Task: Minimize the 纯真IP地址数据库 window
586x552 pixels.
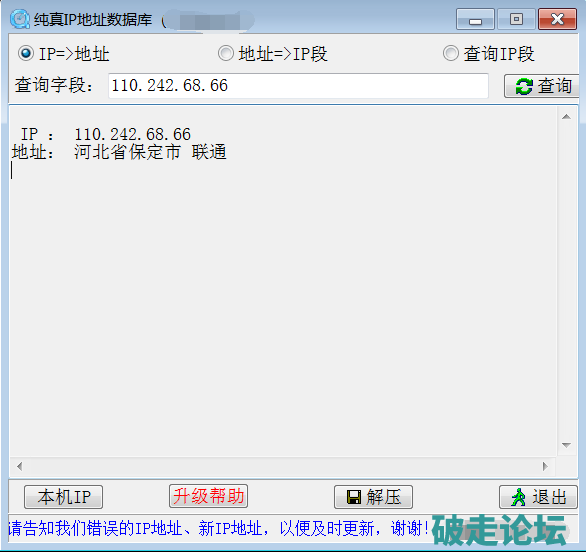Action: click(475, 19)
